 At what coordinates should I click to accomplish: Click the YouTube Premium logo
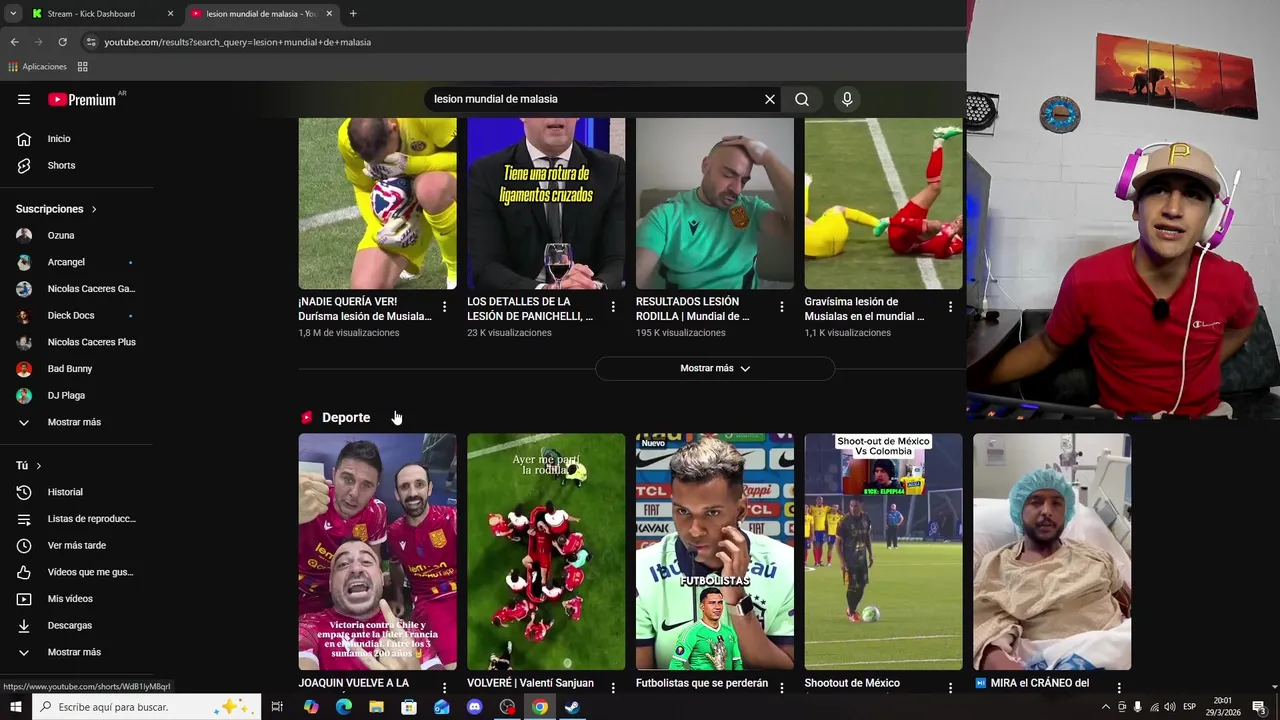pyautogui.click(x=82, y=99)
